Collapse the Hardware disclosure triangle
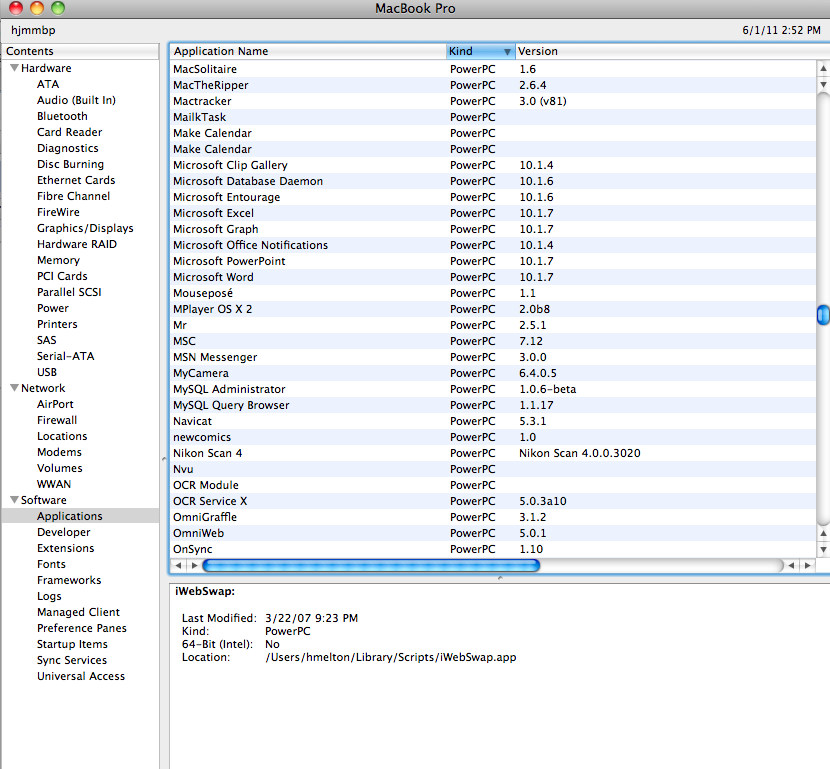This screenshot has height=769, width=830. [x=14, y=68]
